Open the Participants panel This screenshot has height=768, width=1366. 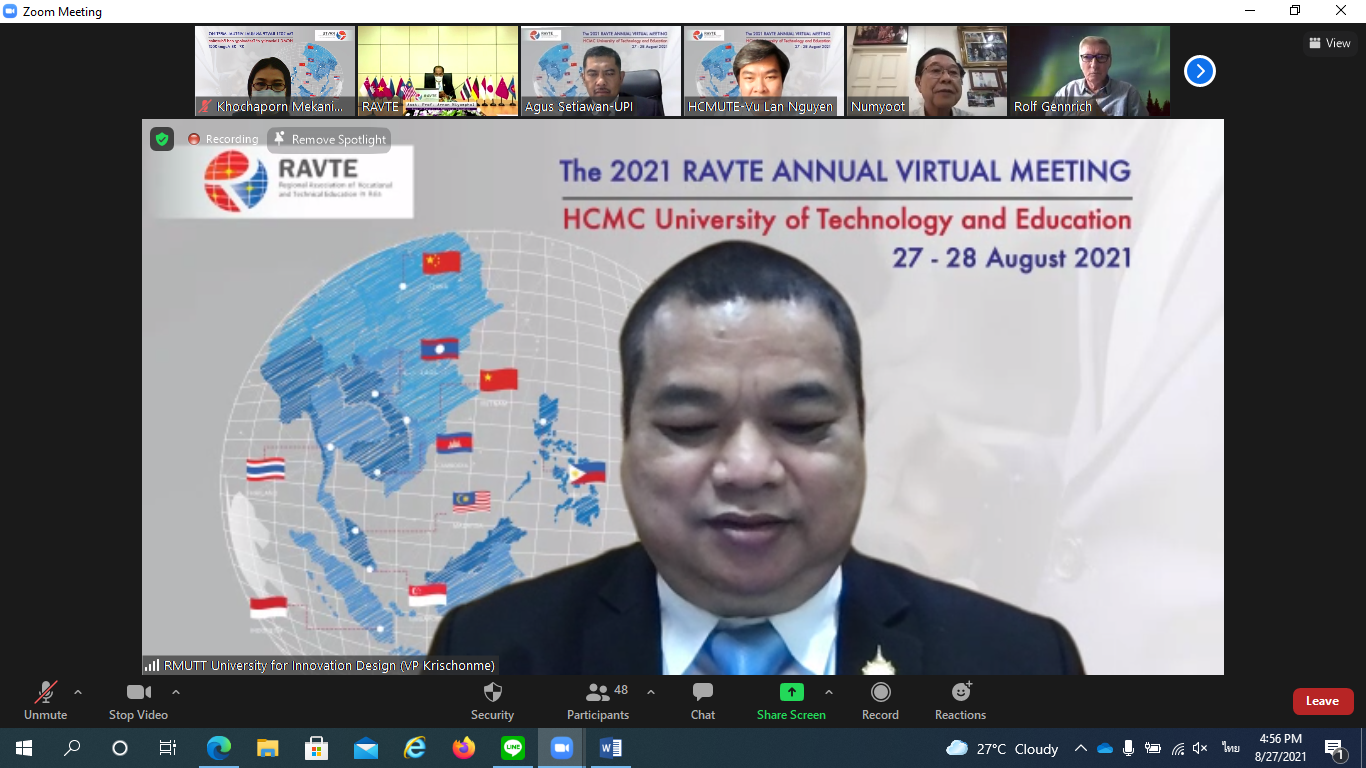598,701
